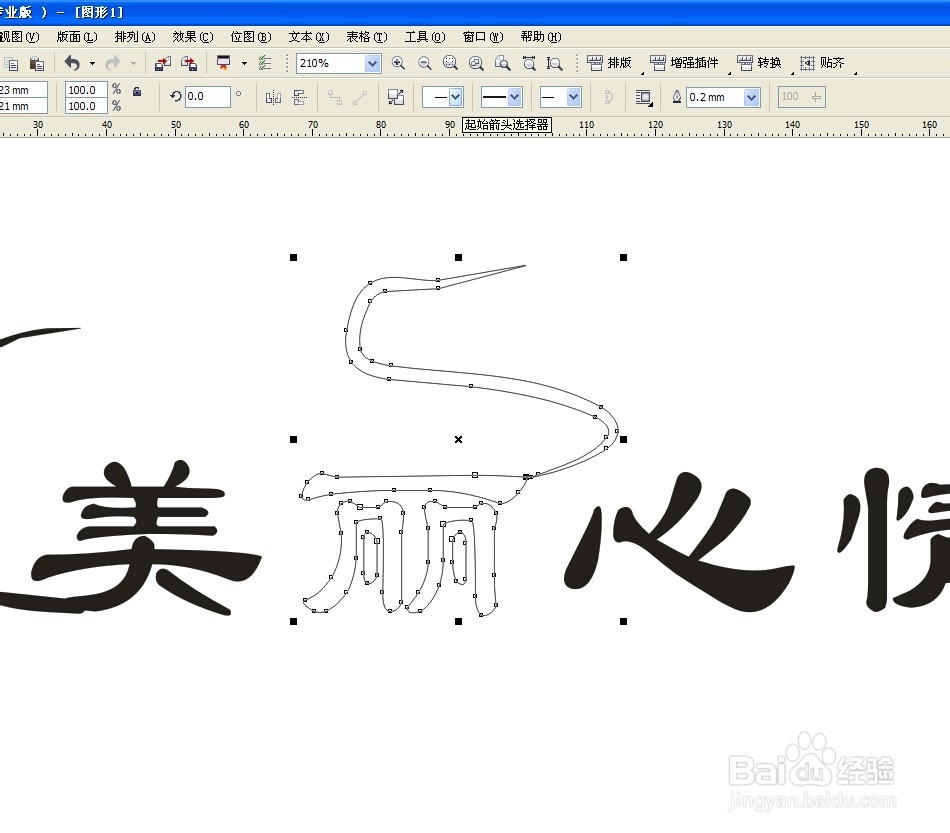The image size is (950, 833).
Task: Zoom to page width icon
Action: point(529,63)
